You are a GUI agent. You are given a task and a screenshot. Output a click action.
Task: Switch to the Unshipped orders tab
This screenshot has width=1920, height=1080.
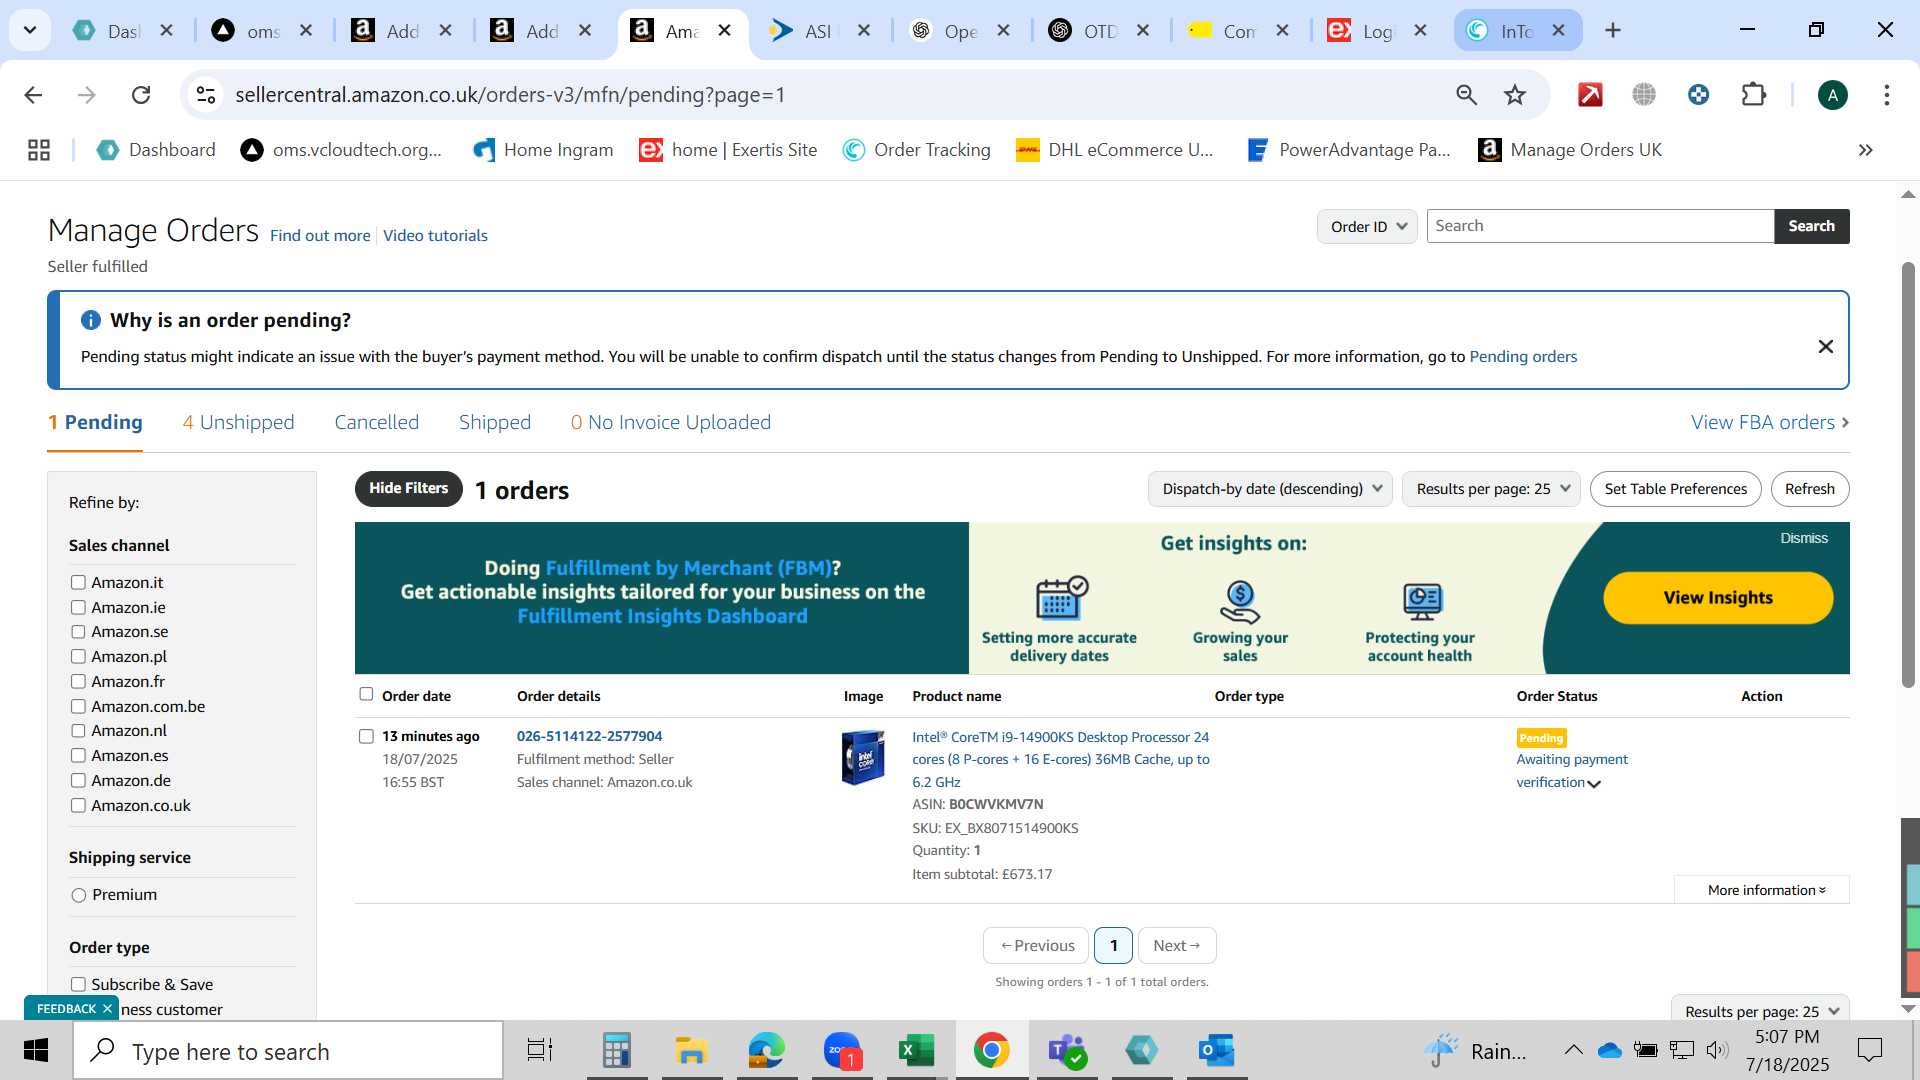[x=238, y=422]
